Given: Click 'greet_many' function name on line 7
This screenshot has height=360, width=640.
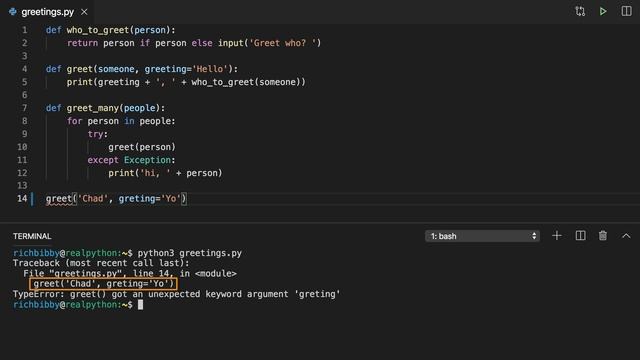Looking at the screenshot, I should [x=93, y=108].
